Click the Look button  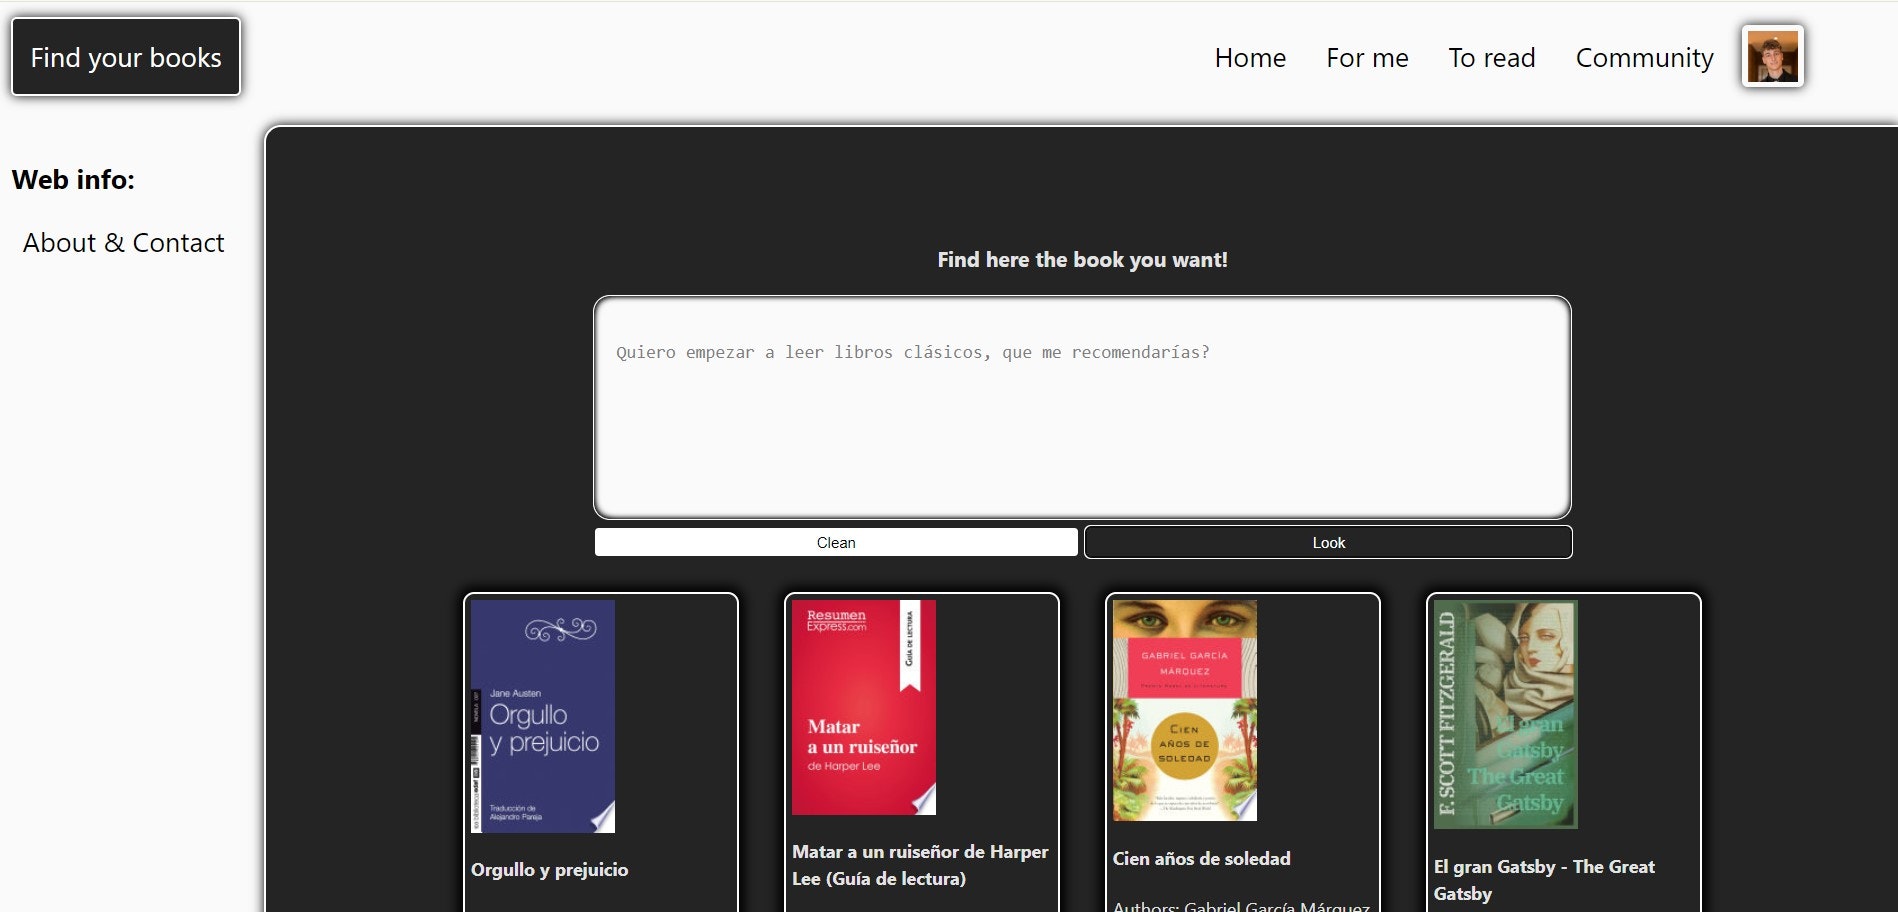(x=1328, y=542)
